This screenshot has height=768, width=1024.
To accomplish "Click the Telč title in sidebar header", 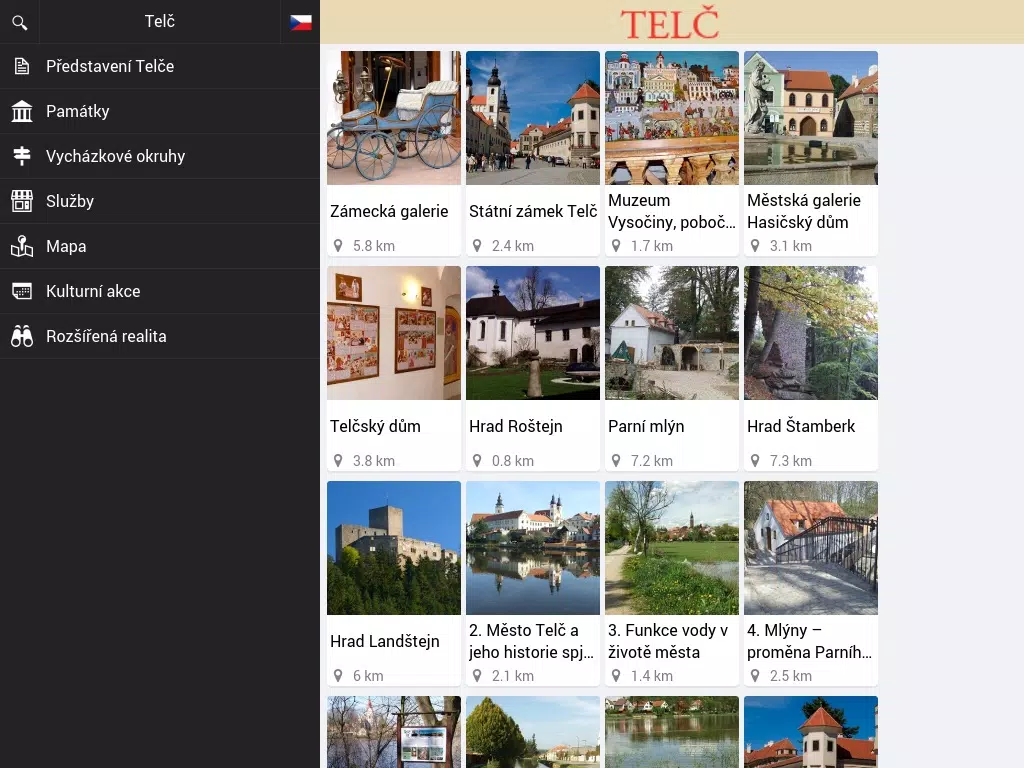I will 160,22.
